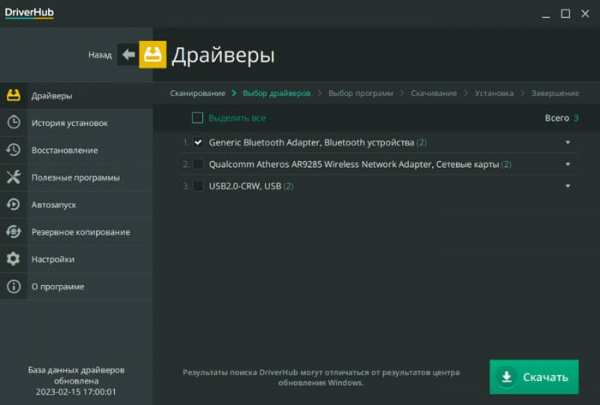Open Настройки in the sidebar

point(77,259)
